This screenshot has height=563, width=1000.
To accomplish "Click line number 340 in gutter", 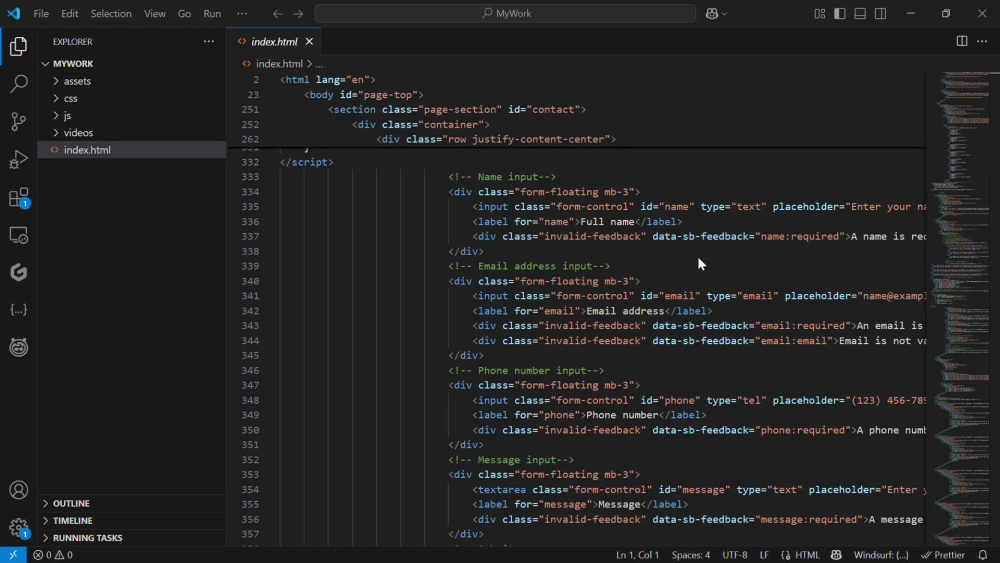I will (x=250, y=281).
